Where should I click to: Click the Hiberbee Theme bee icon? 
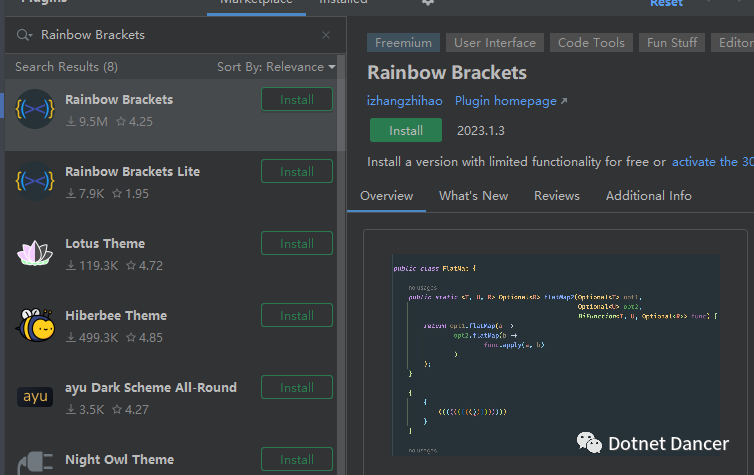pos(35,325)
